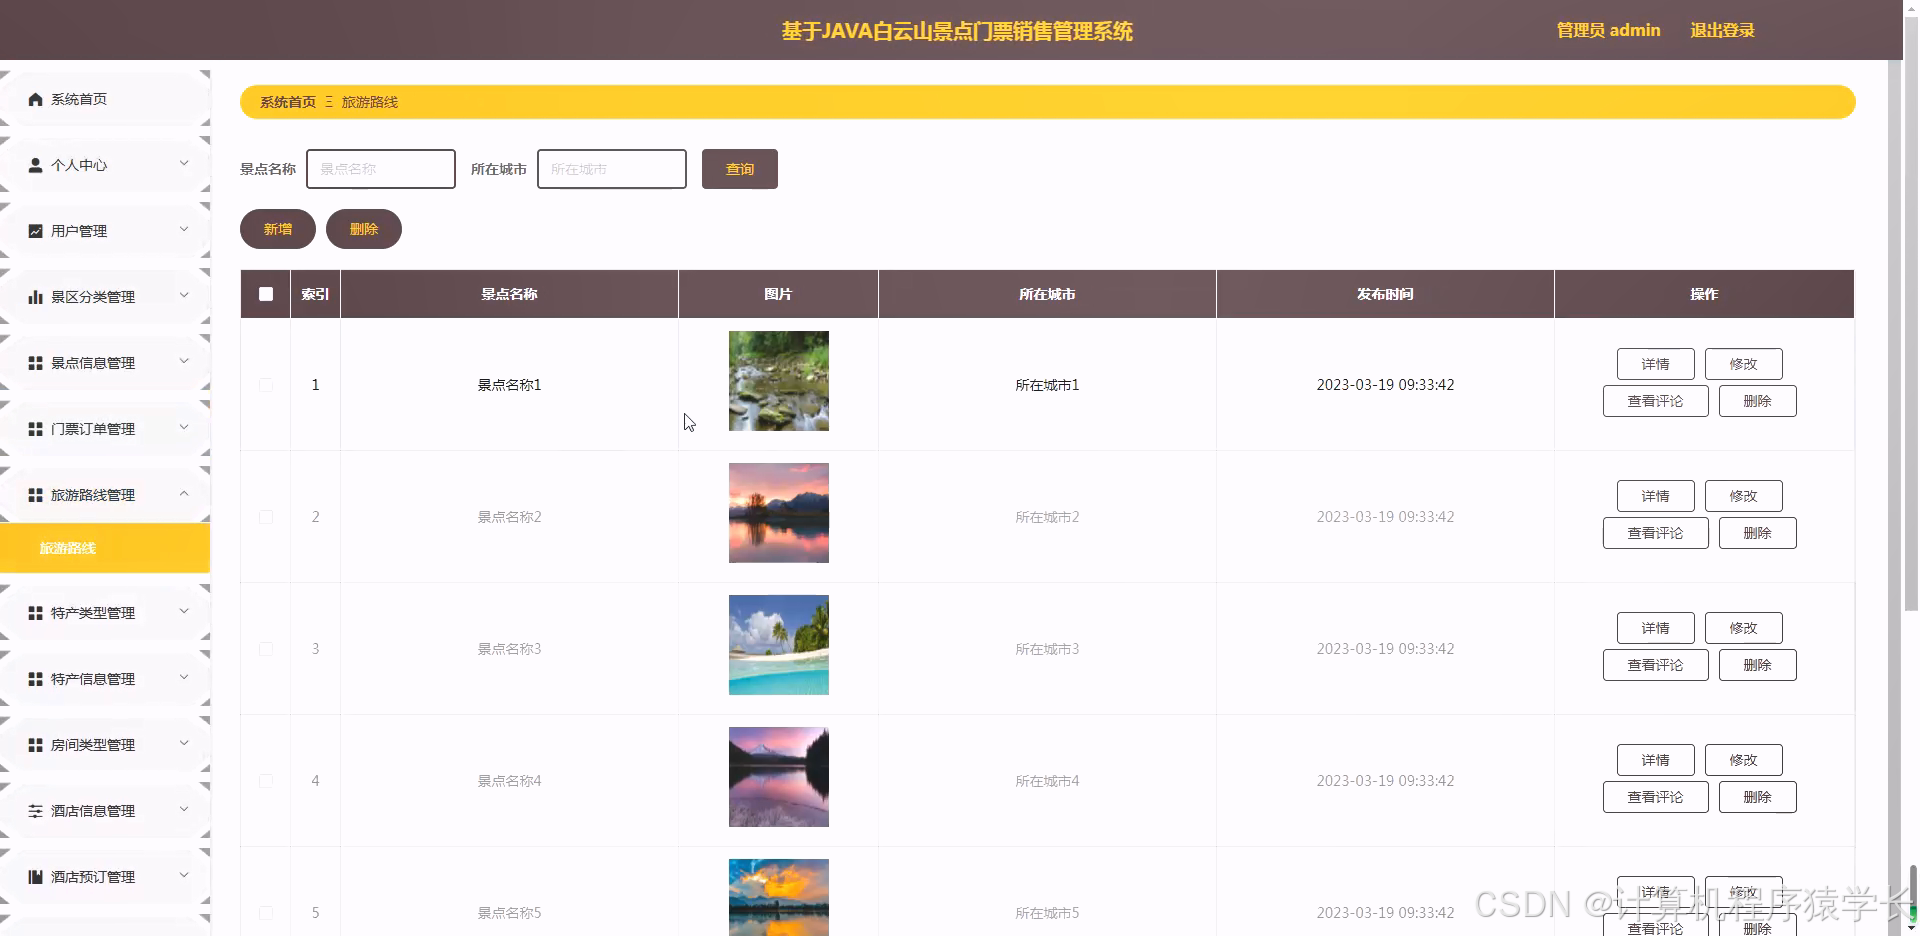Click the 景点名称2 sunset thumbnail image

(x=778, y=512)
